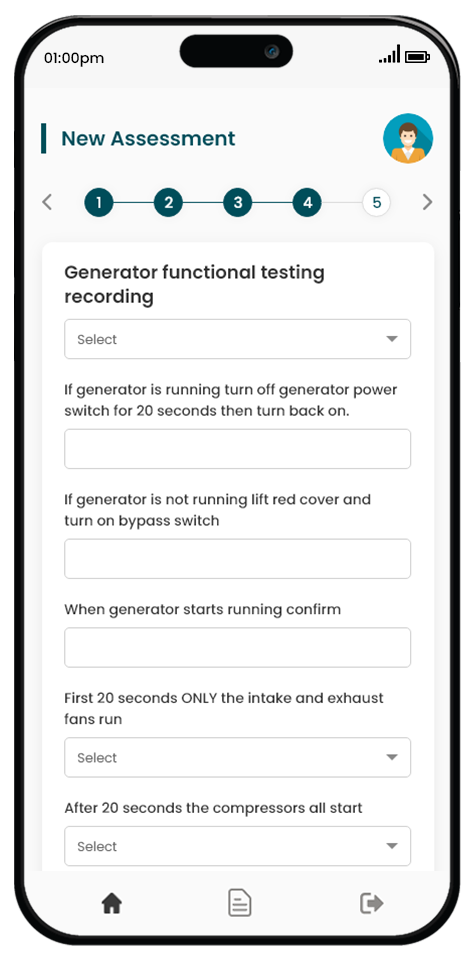Check the battery icon in status bar

417,57
